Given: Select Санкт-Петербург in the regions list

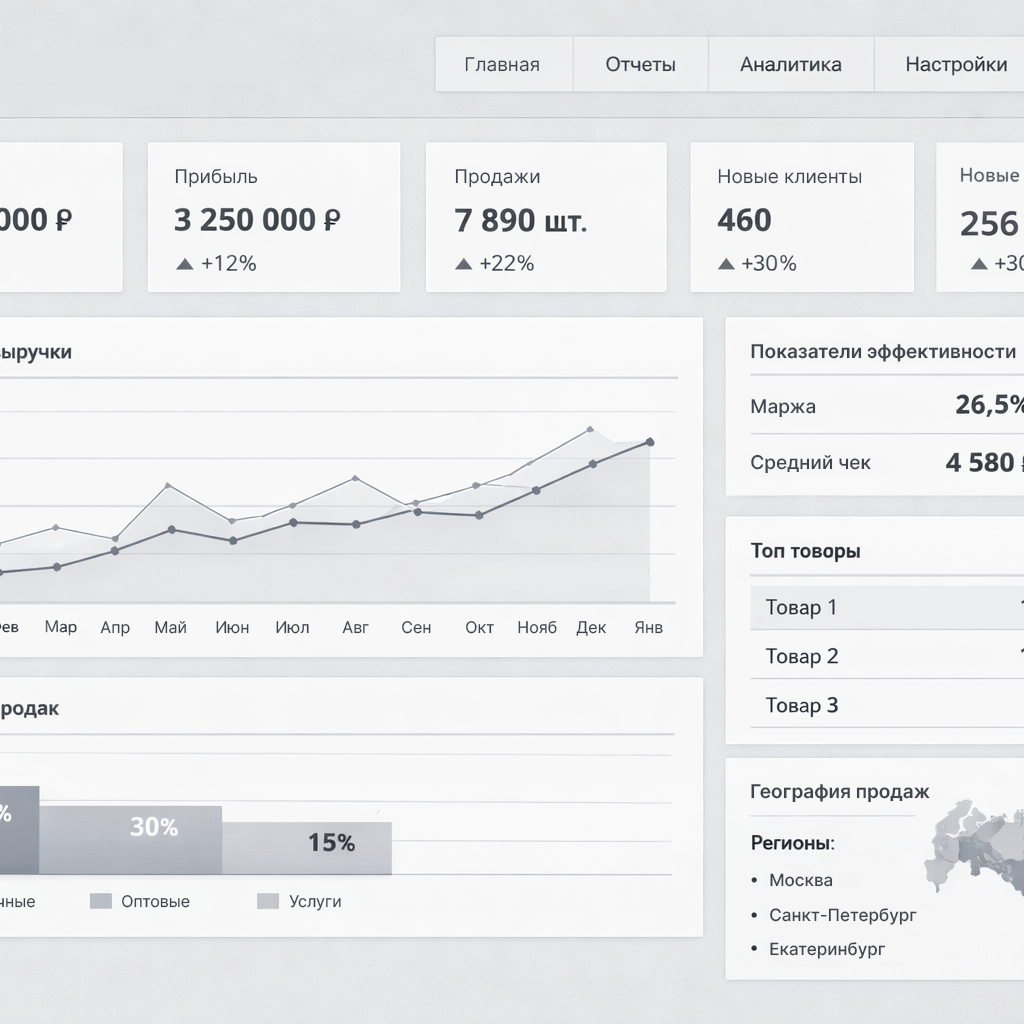Looking at the screenshot, I should tap(842, 915).
